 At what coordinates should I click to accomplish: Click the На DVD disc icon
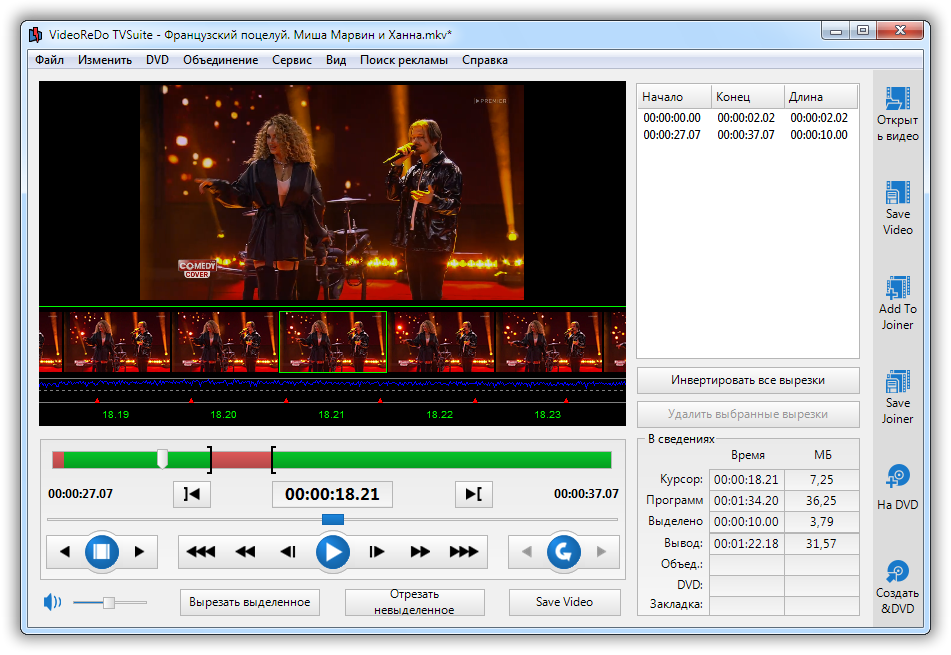897,477
